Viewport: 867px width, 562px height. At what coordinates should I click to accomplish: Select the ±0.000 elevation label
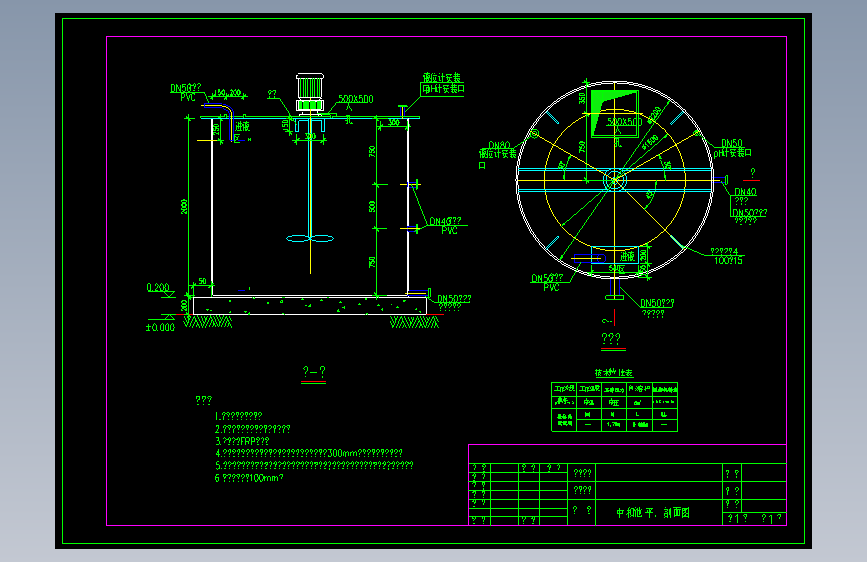tap(160, 327)
